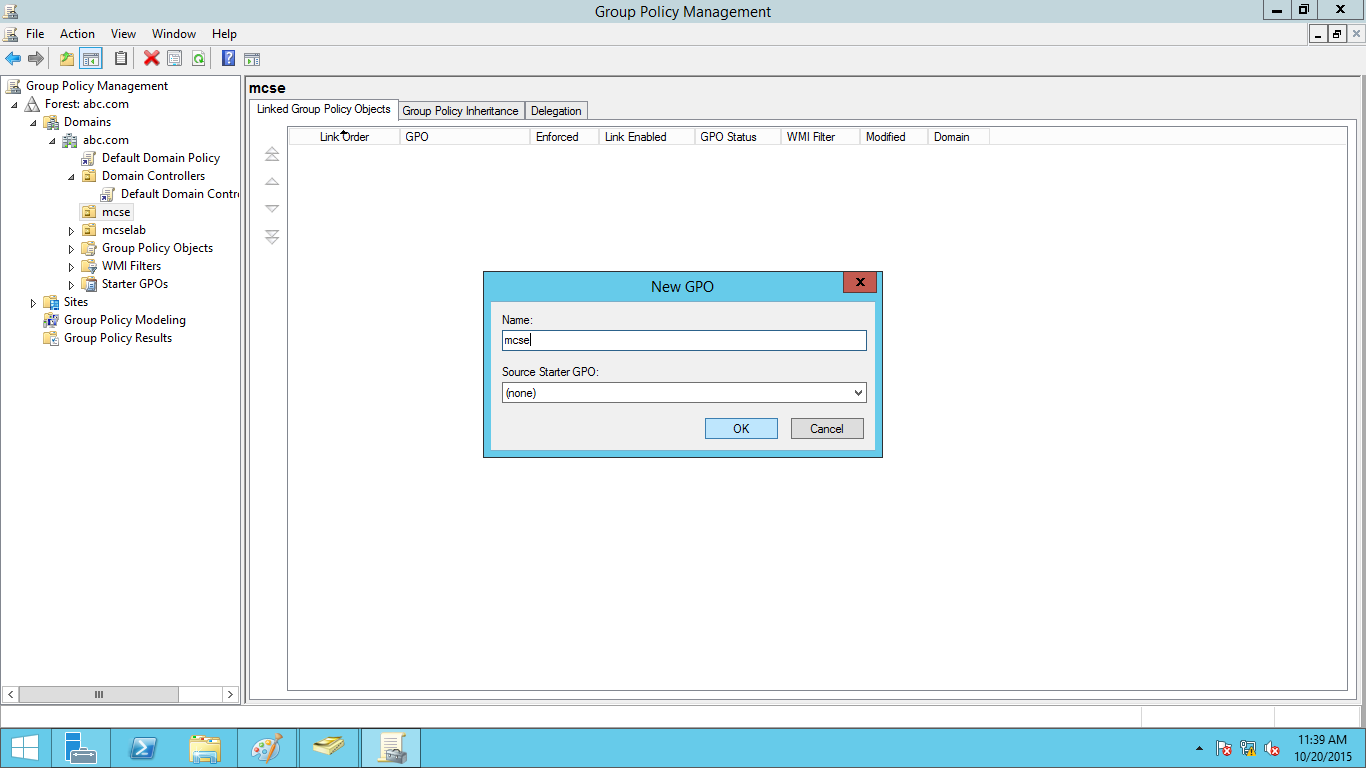
Task: Open Server Manager from the taskbar
Action: coord(81,748)
